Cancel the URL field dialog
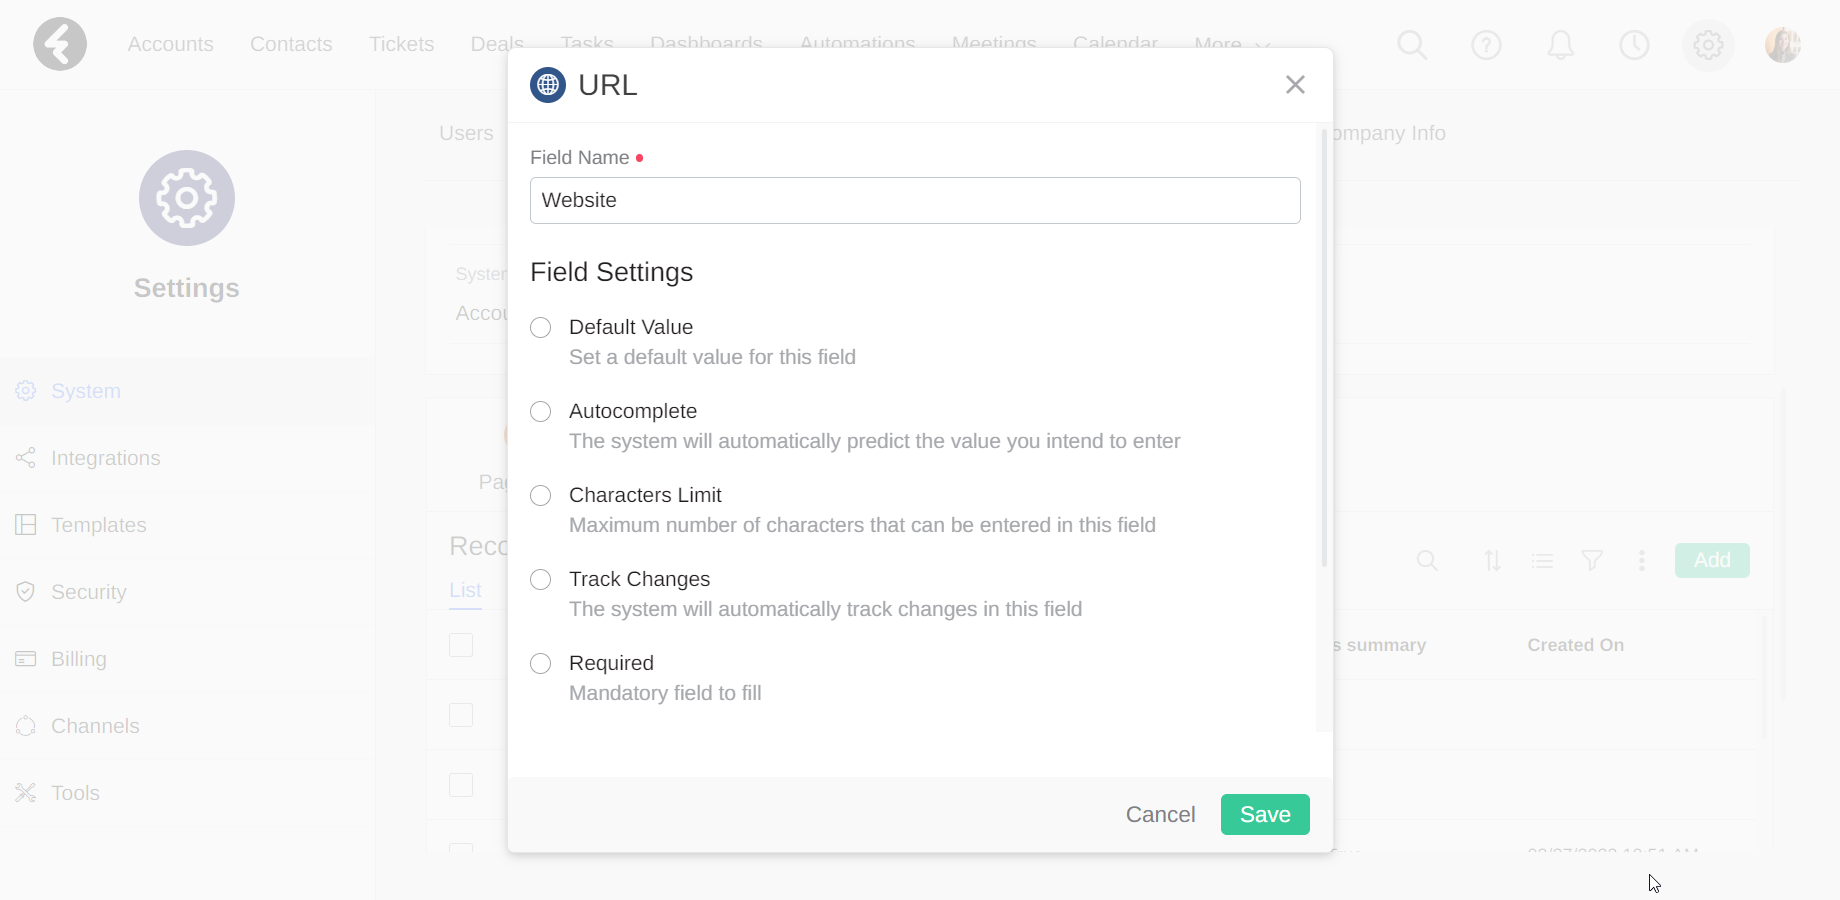The height and width of the screenshot is (900, 1840). [1160, 814]
